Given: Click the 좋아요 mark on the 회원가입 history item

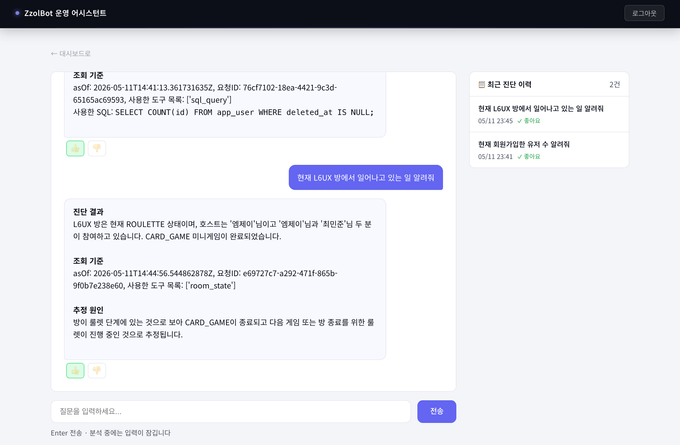Looking at the screenshot, I should click(x=529, y=157).
